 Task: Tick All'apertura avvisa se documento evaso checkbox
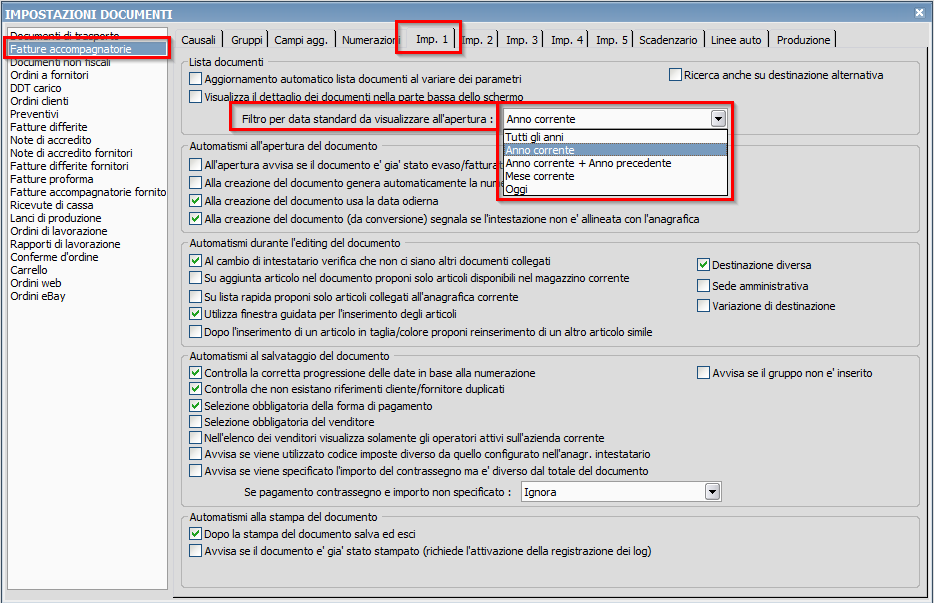click(195, 164)
